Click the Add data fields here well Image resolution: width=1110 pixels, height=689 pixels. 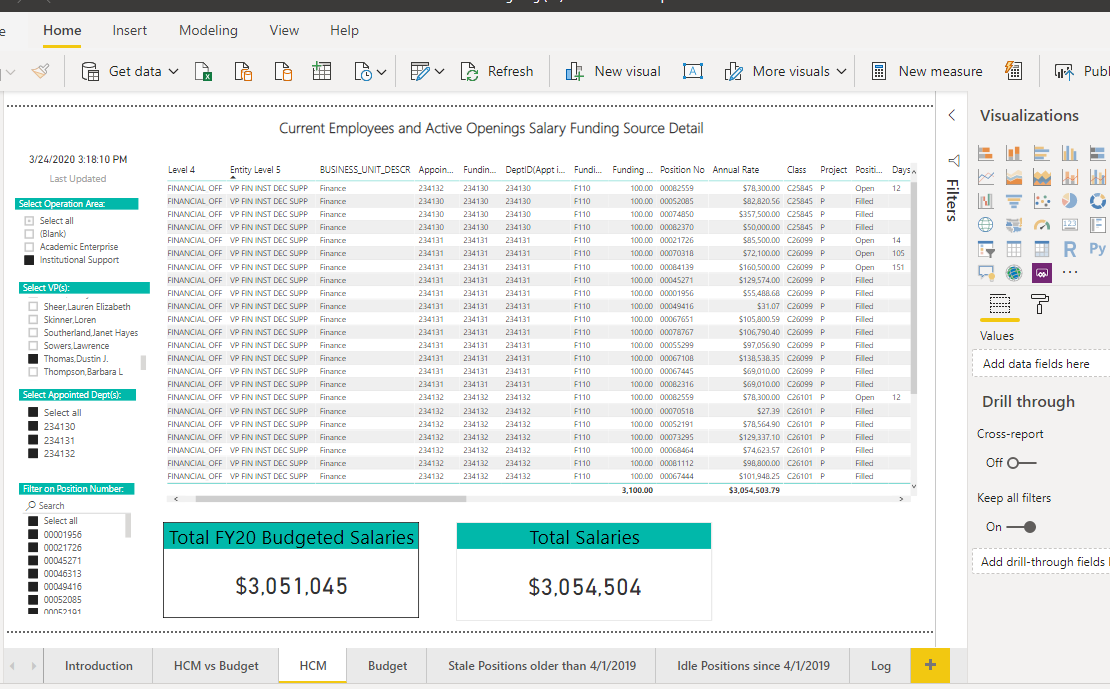(x=1041, y=364)
